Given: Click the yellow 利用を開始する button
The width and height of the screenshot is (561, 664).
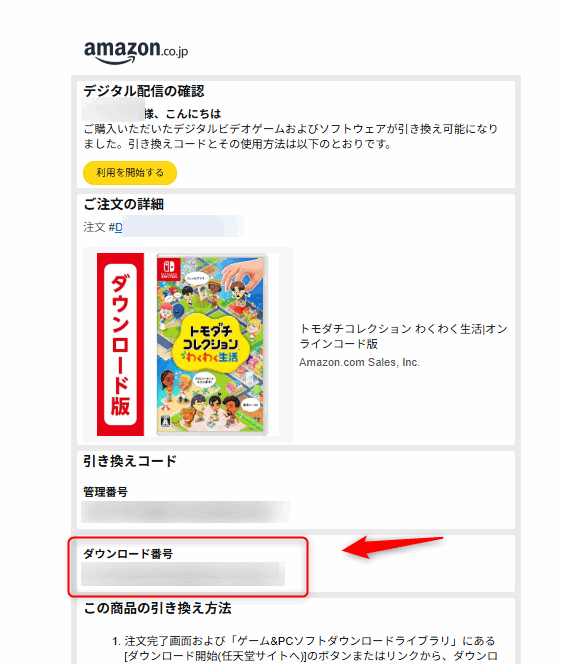Looking at the screenshot, I should [x=130, y=173].
